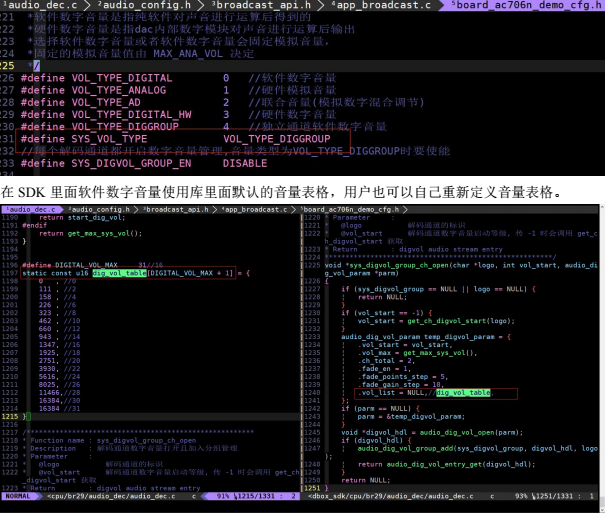This screenshot has width=605, height=513.
Task: Click the '#define SYS_DIGVOL_GROUP_EN' line
Action: click(x=144, y=163)
